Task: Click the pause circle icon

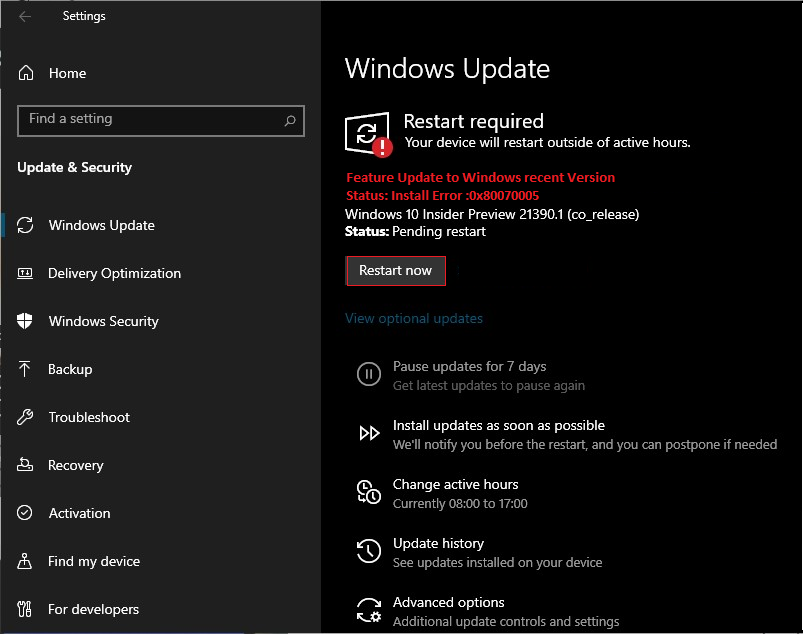Action: tap(369, 374)
